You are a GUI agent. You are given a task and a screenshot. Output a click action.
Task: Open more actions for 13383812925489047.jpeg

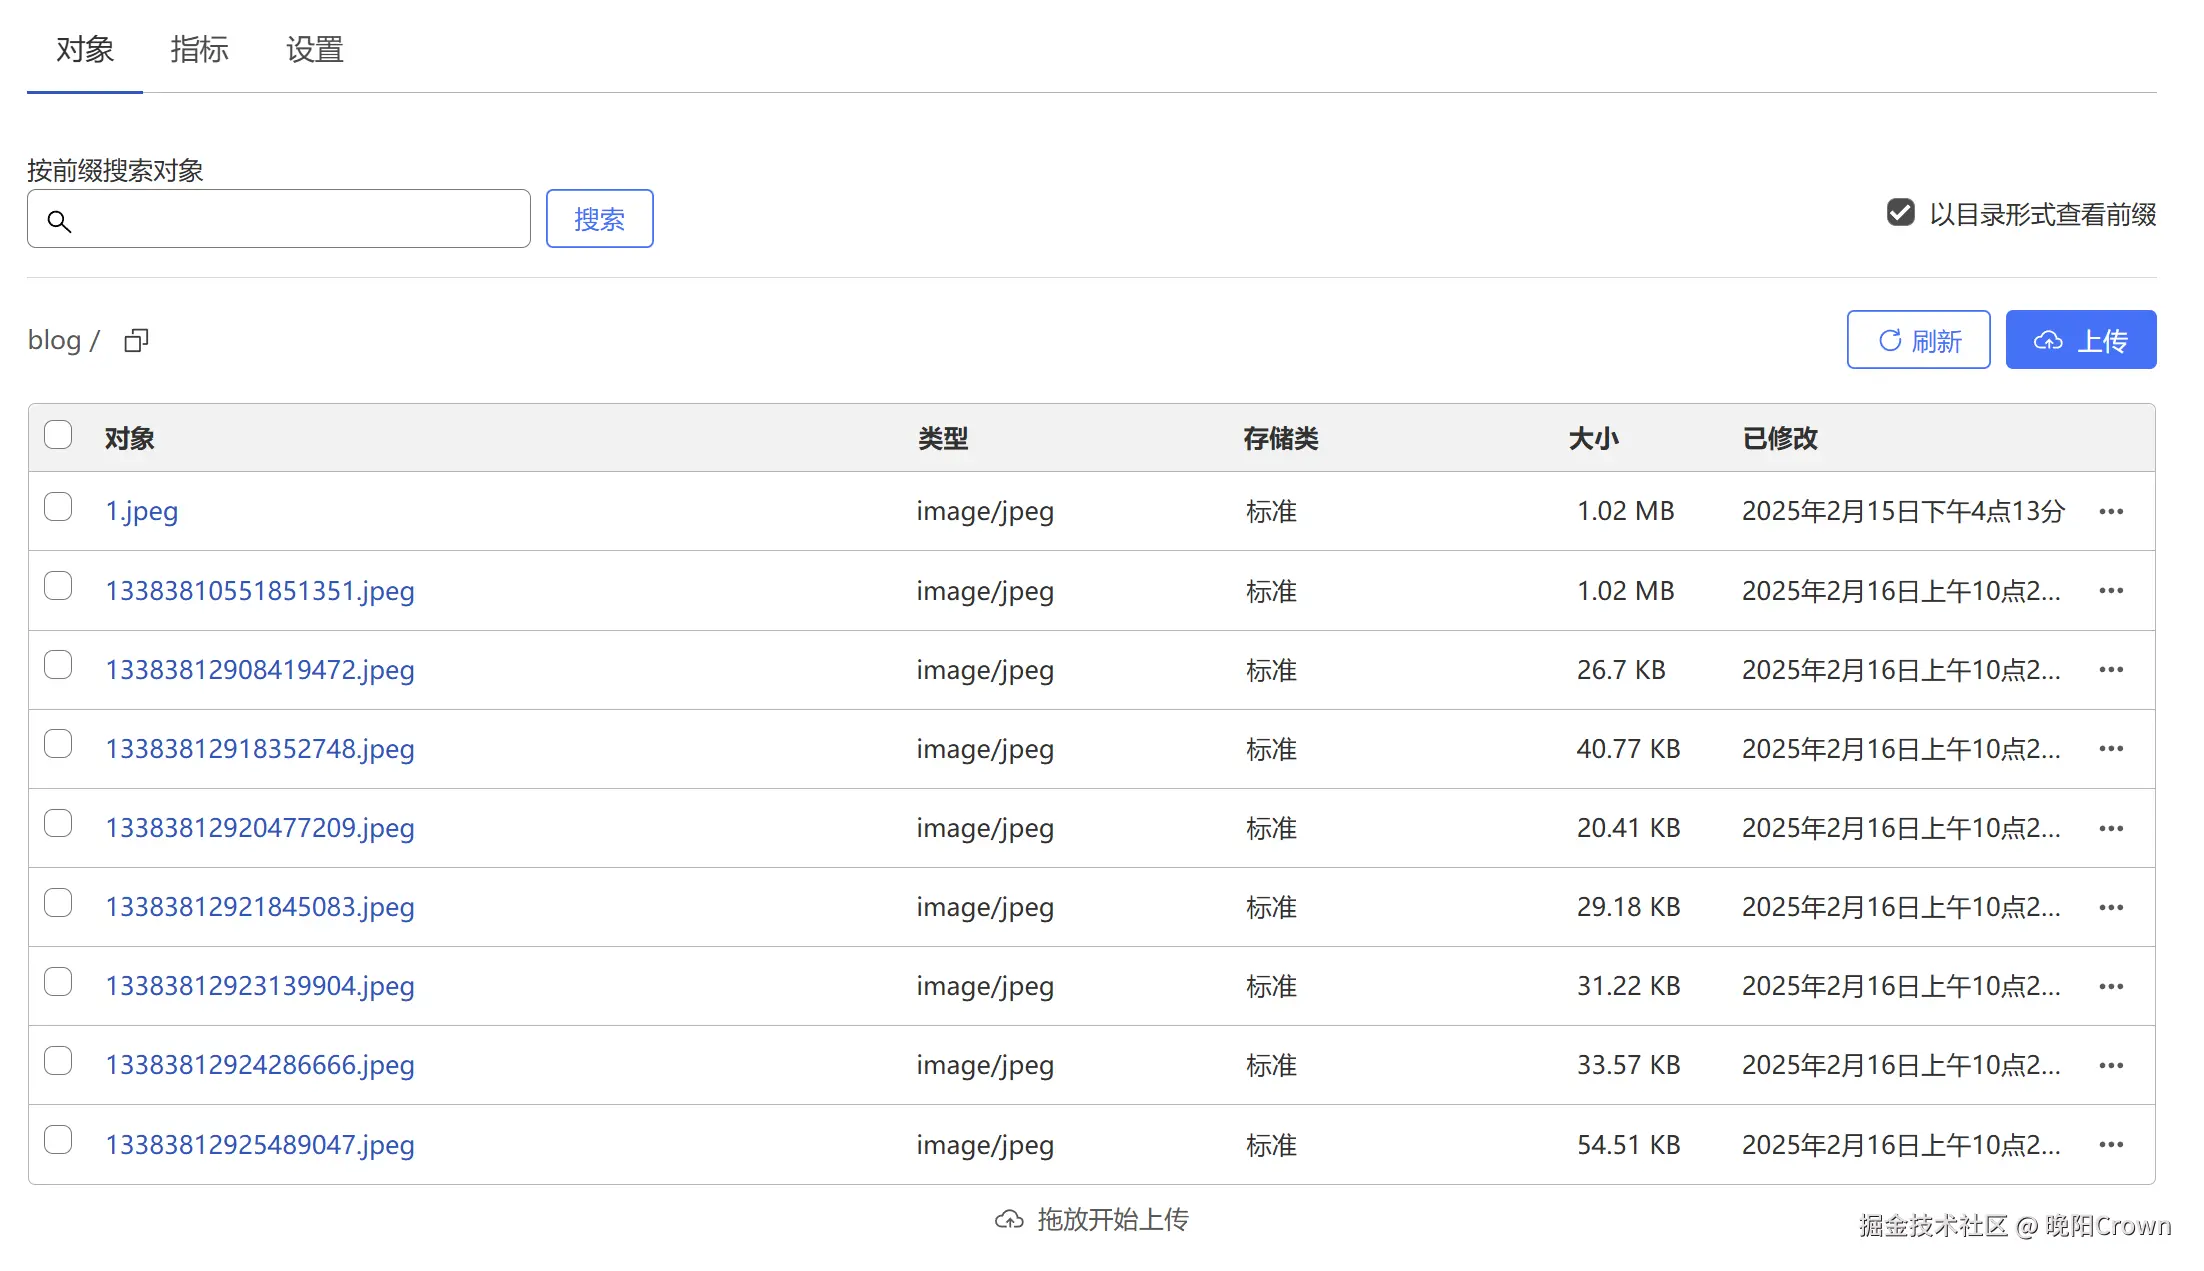[x=2111, y=1145]
